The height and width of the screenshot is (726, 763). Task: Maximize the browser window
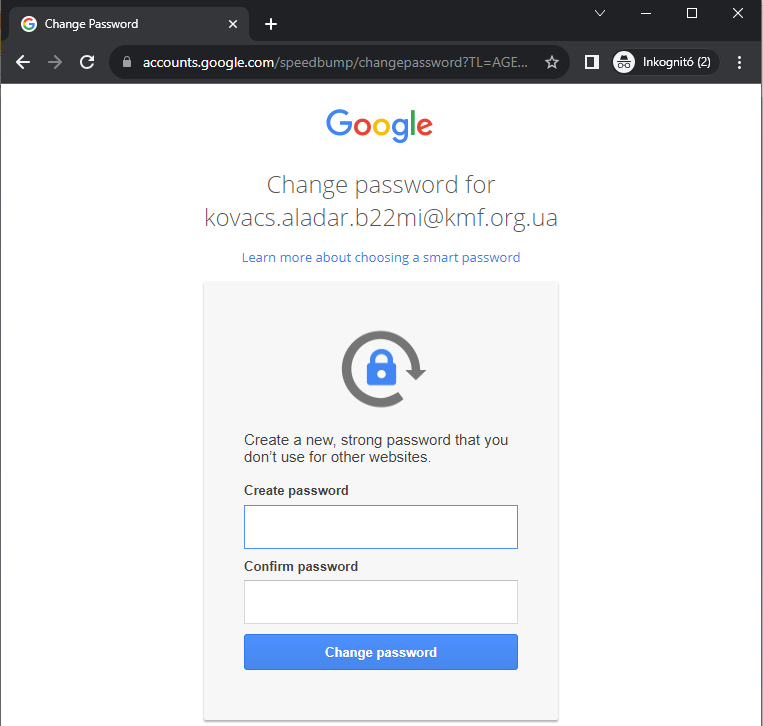[x=692, y=13]
